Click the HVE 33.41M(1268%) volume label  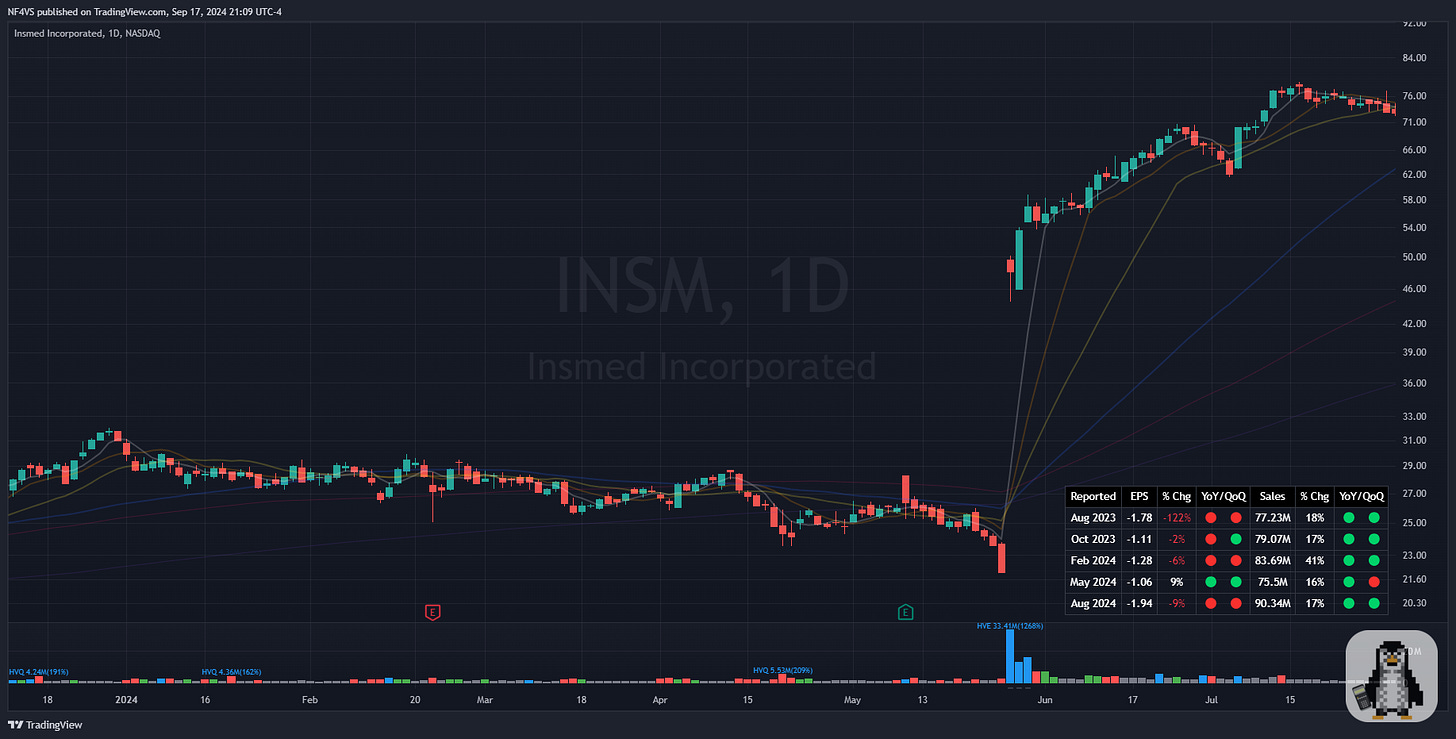[1010, 625]
